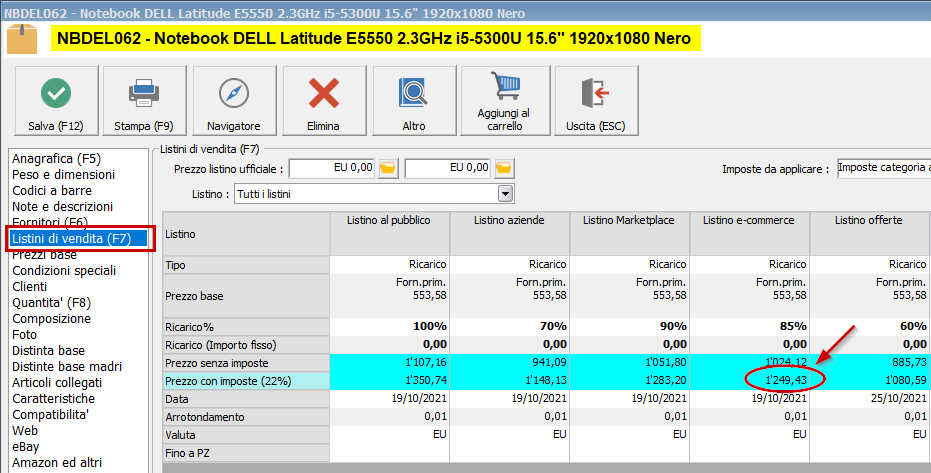This screenshot has height=473, width=931.
Task: Open the Composizione section
Action: [52, 319]
